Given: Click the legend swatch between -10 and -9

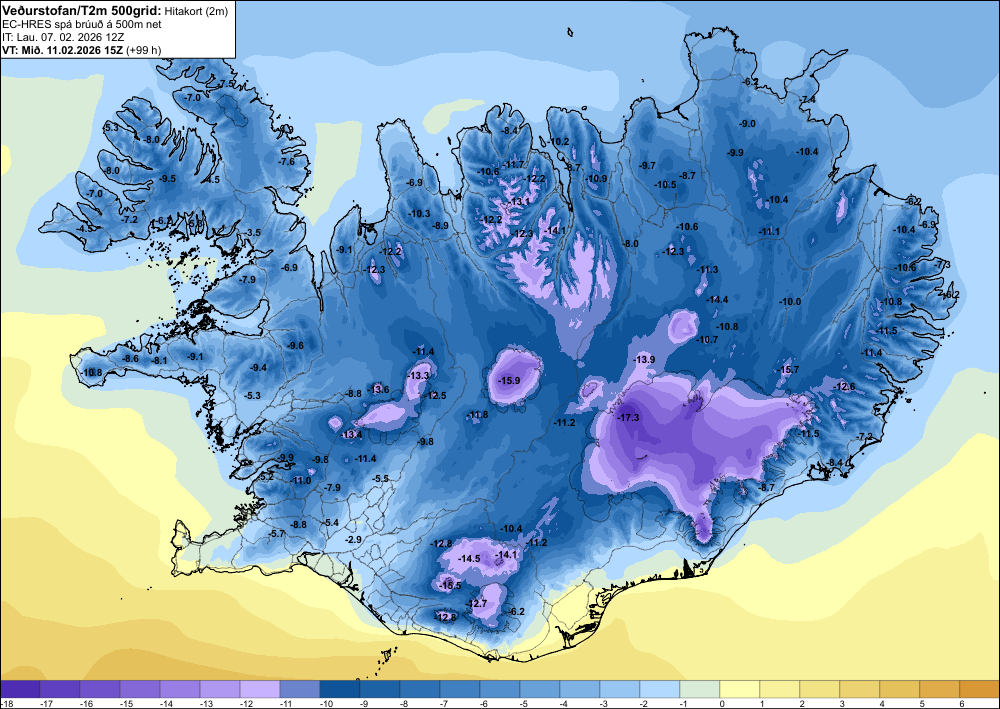Looking at the screenshot, I should coord(340,689).
